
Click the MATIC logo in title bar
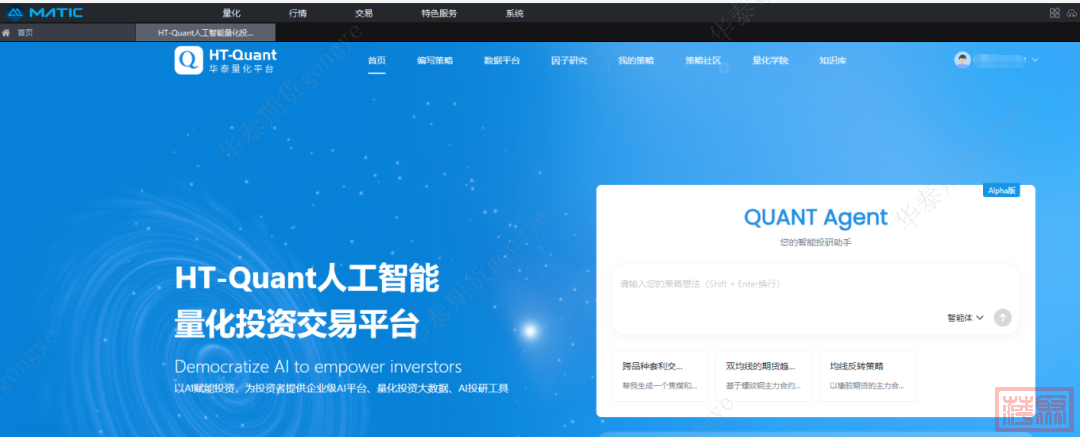[x=46, y=13]
